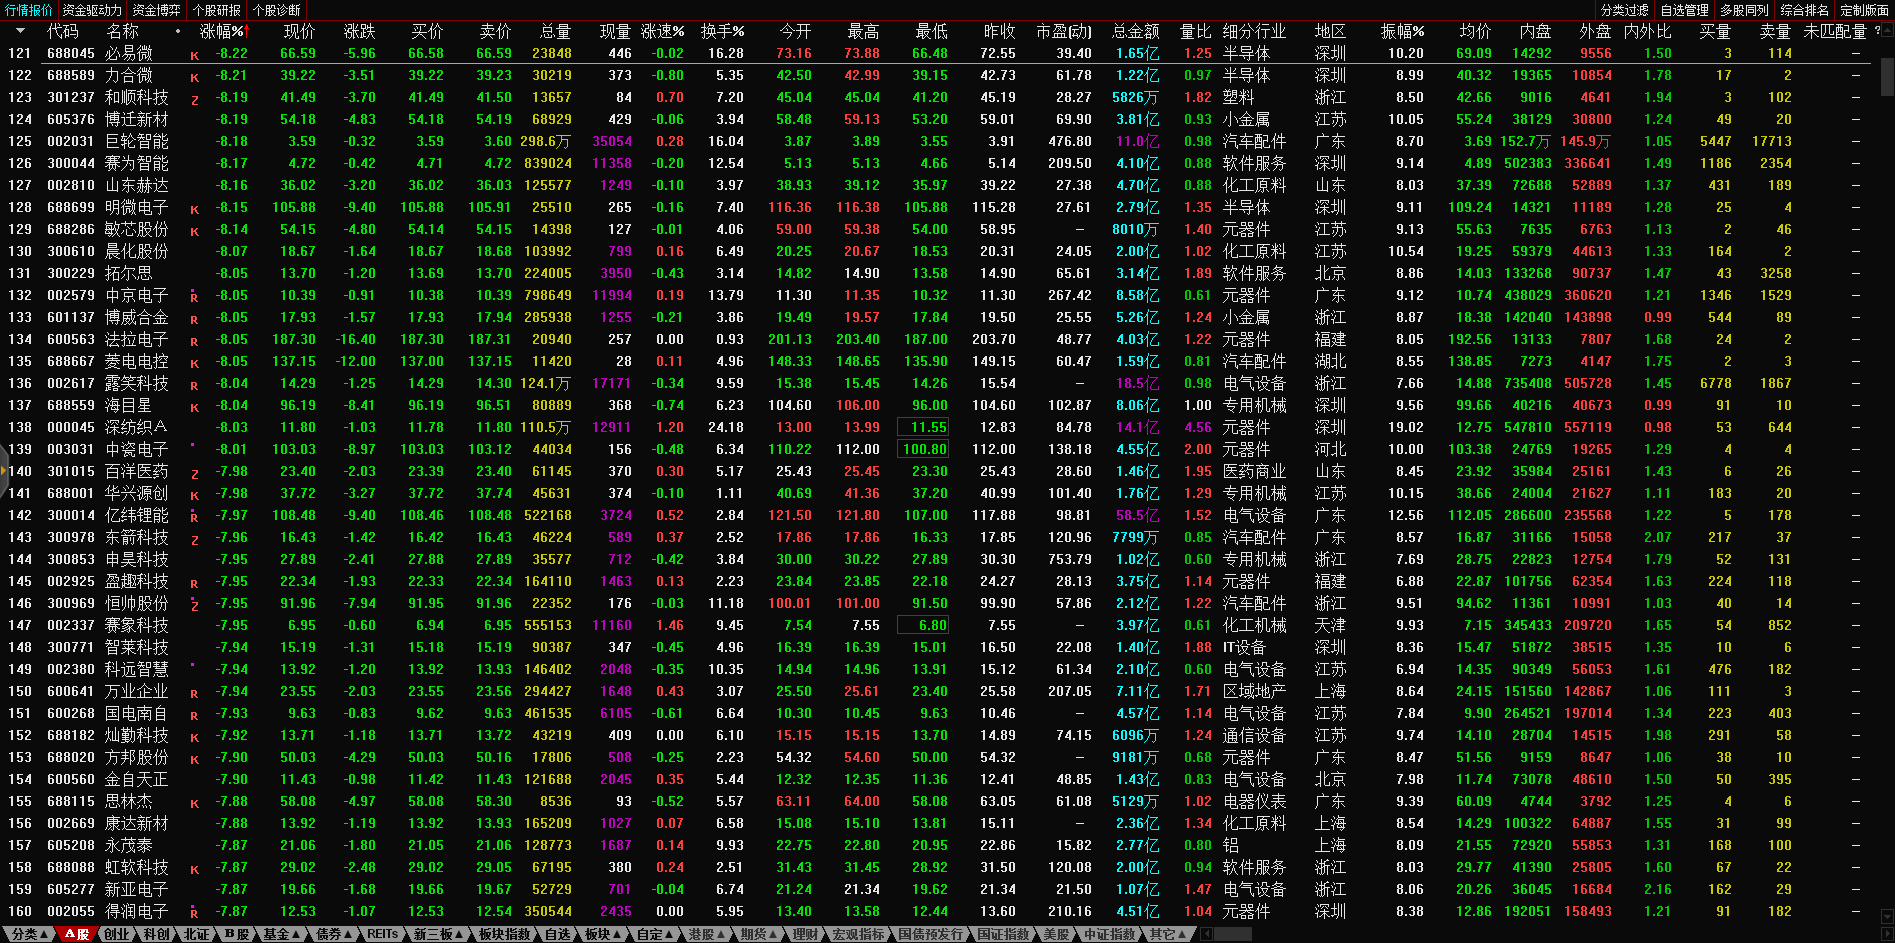Click the dot column header next to 名称
Image resolution: width=1895 pixels, height=943 pixels.
click(x=178, y=31)
